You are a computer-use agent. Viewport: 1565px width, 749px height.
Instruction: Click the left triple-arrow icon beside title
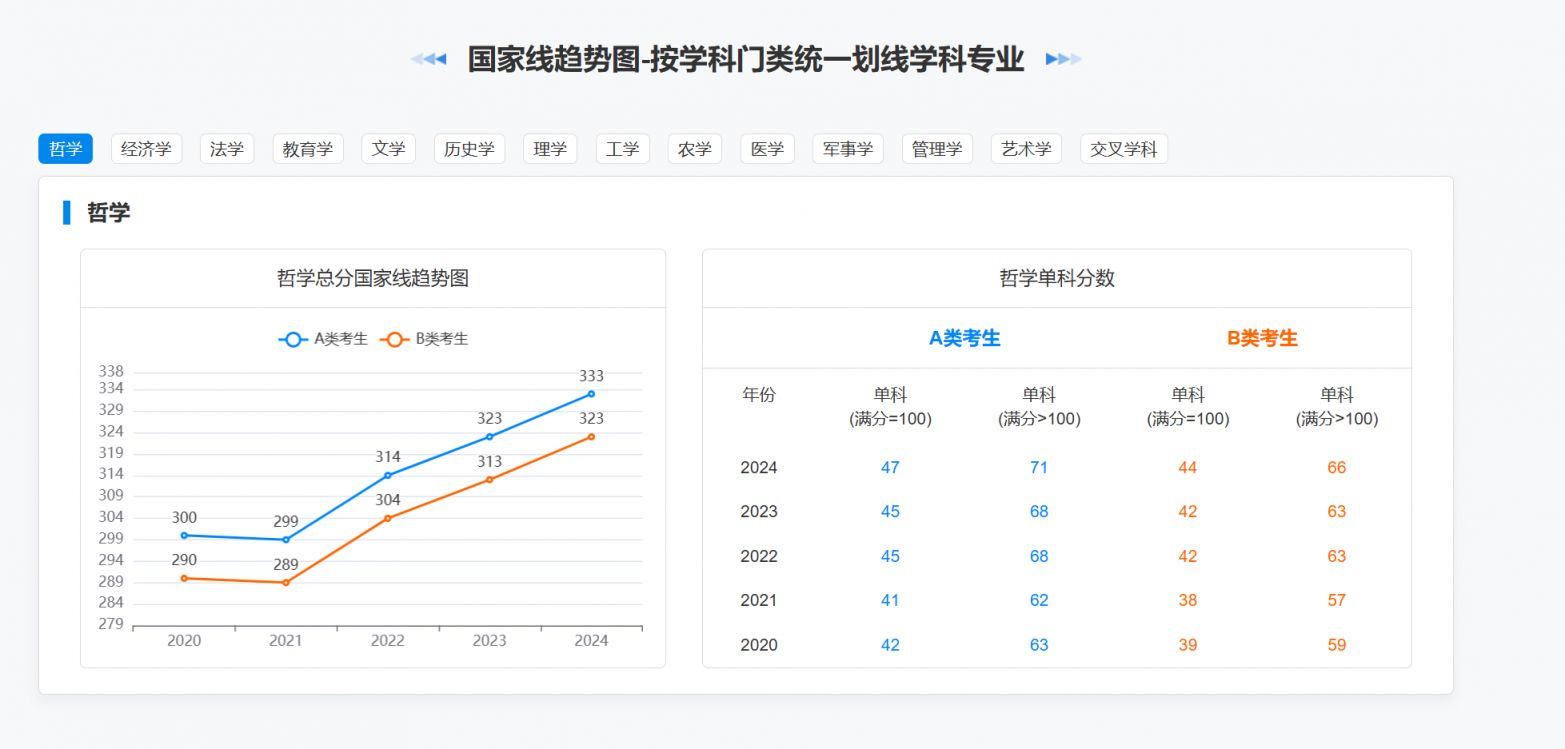pyautogui.click(x=428, y=59)
